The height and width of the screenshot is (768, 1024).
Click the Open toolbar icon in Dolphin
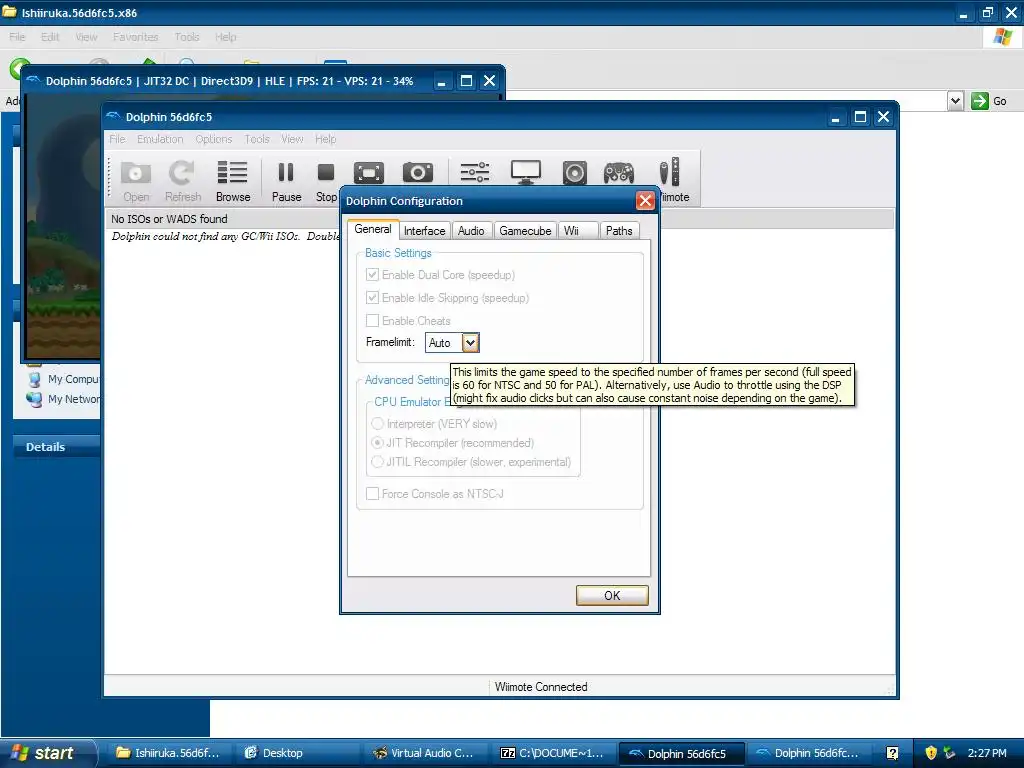(136, 181)
